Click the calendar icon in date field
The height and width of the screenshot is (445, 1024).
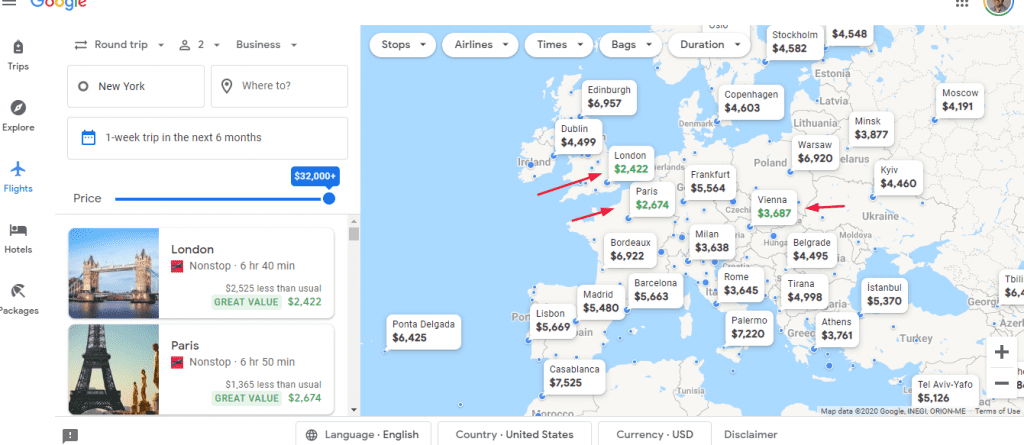(88, 137)
